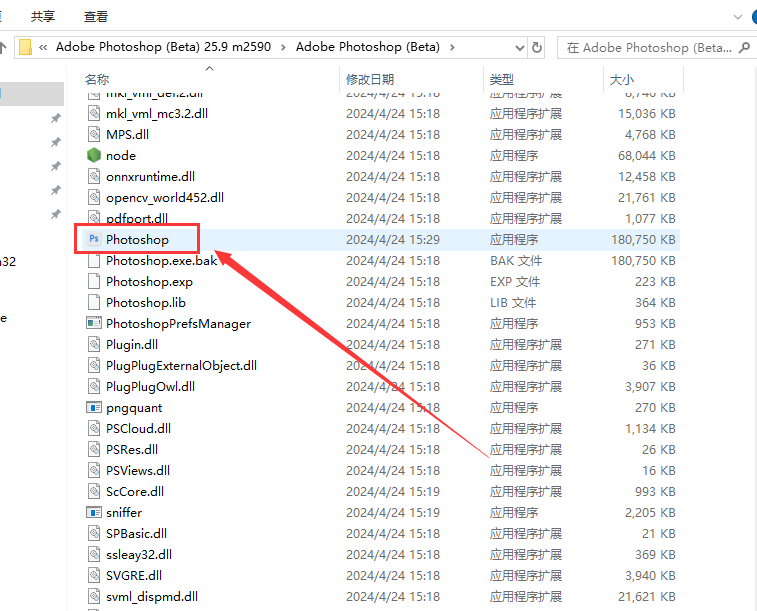Click the svml_dispmd.dll file icon
Image resolution: width=757 pixels, height=611 pixels.
point(94,596)
